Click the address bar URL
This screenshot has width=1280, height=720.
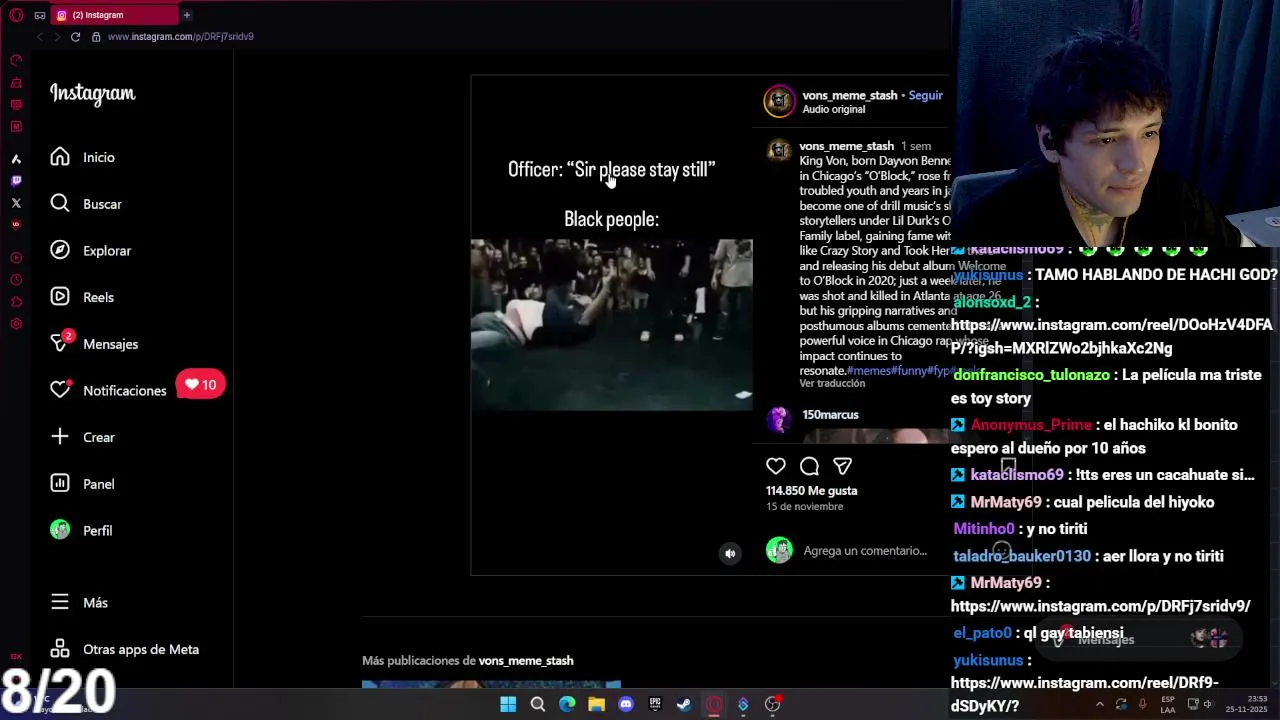coord(181,37)
